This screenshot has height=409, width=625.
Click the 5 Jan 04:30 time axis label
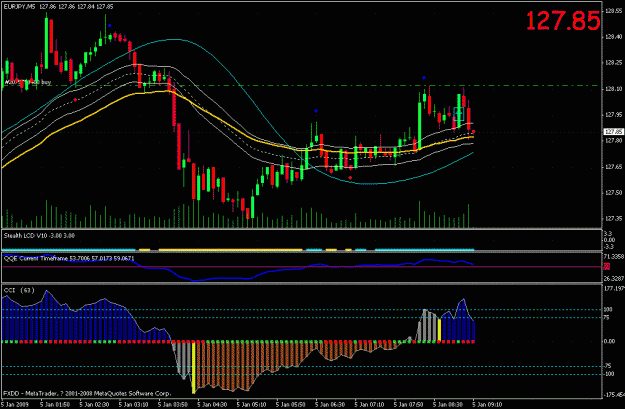212,405
